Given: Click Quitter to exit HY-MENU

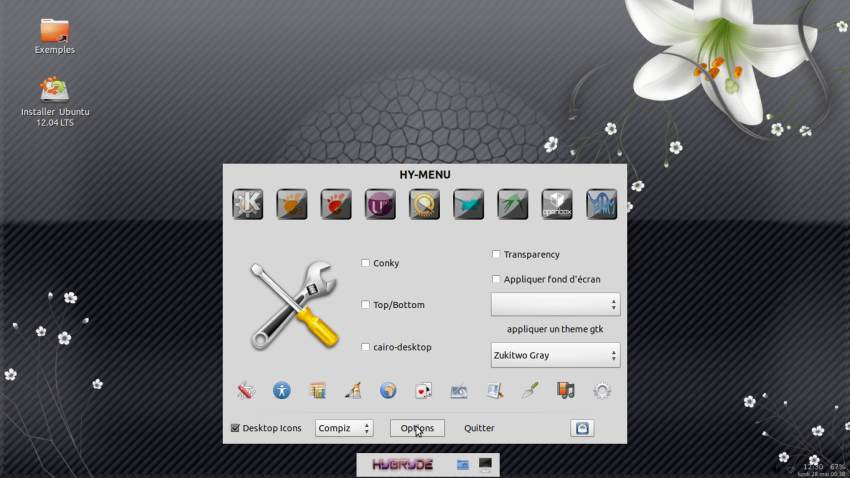Looking at the screenshot, I should click(479, 428).
